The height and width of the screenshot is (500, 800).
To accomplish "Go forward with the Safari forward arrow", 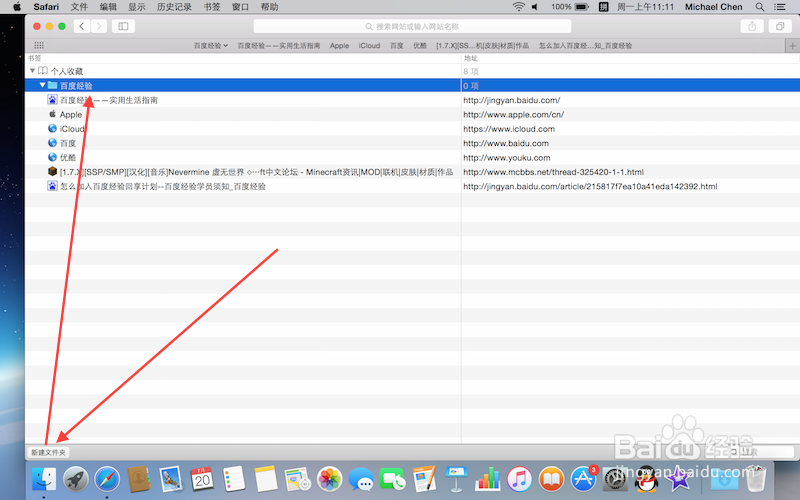I will click(99, 26).
